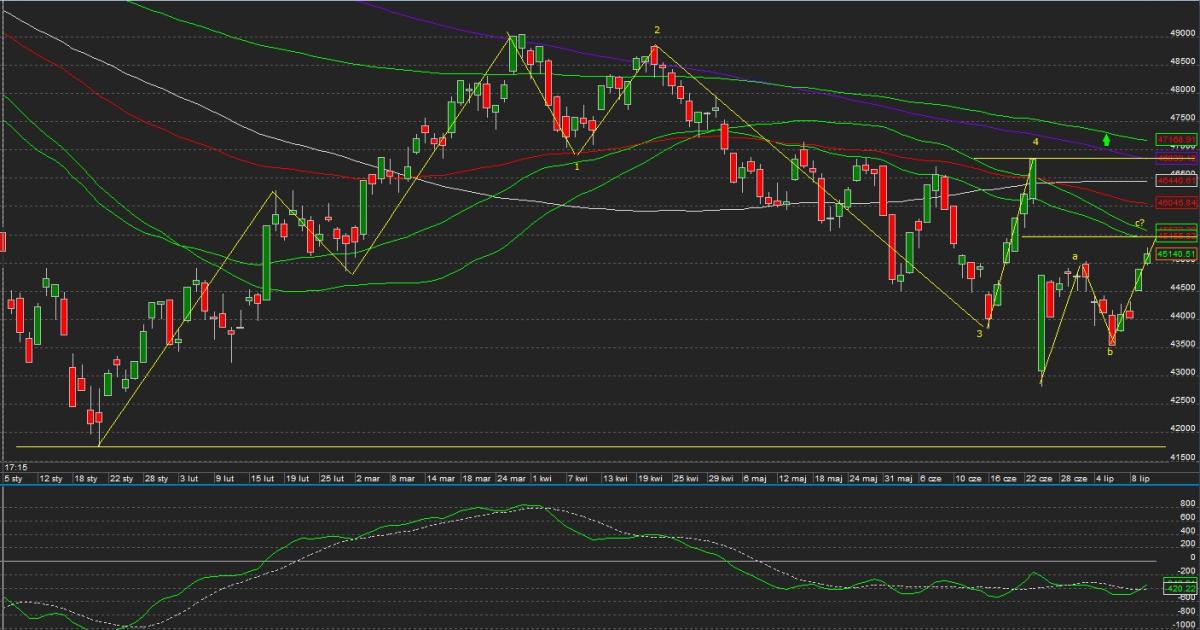Select wave label 4 above the June spike
Image resolution: width=1200 pixels, height=630 pixels.
[1035, 143]
